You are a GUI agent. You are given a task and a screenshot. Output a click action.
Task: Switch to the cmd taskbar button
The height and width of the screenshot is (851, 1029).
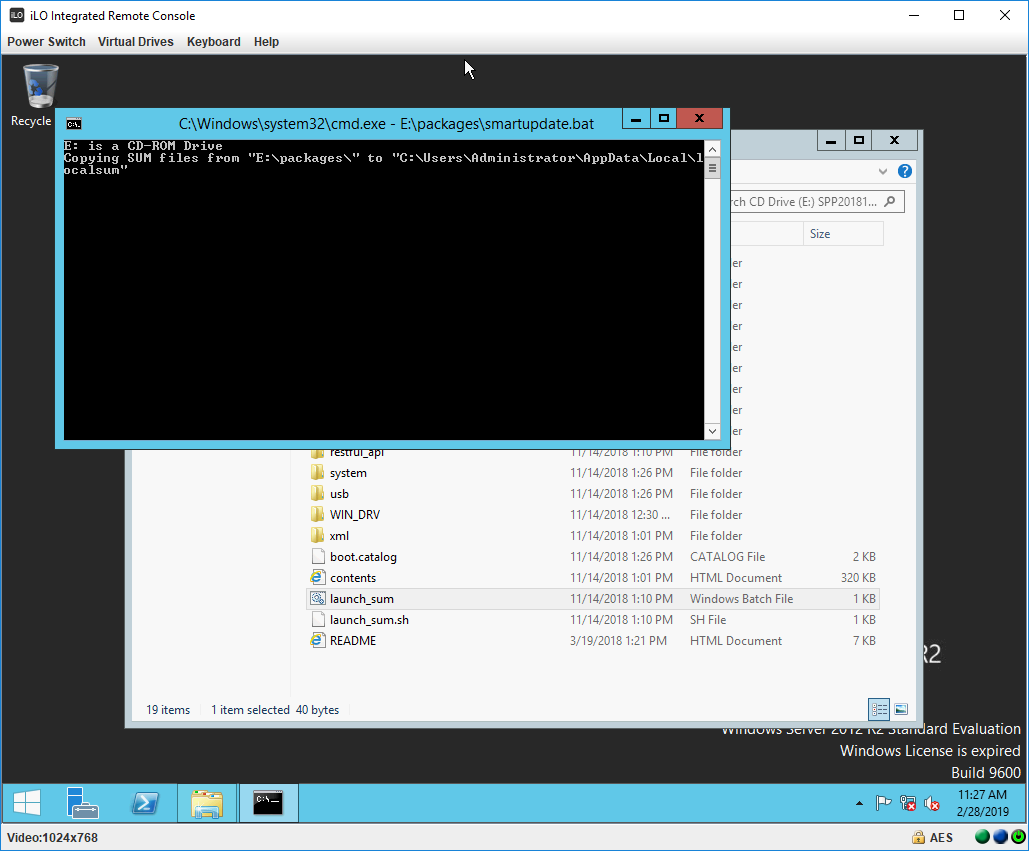pos(268,802)
